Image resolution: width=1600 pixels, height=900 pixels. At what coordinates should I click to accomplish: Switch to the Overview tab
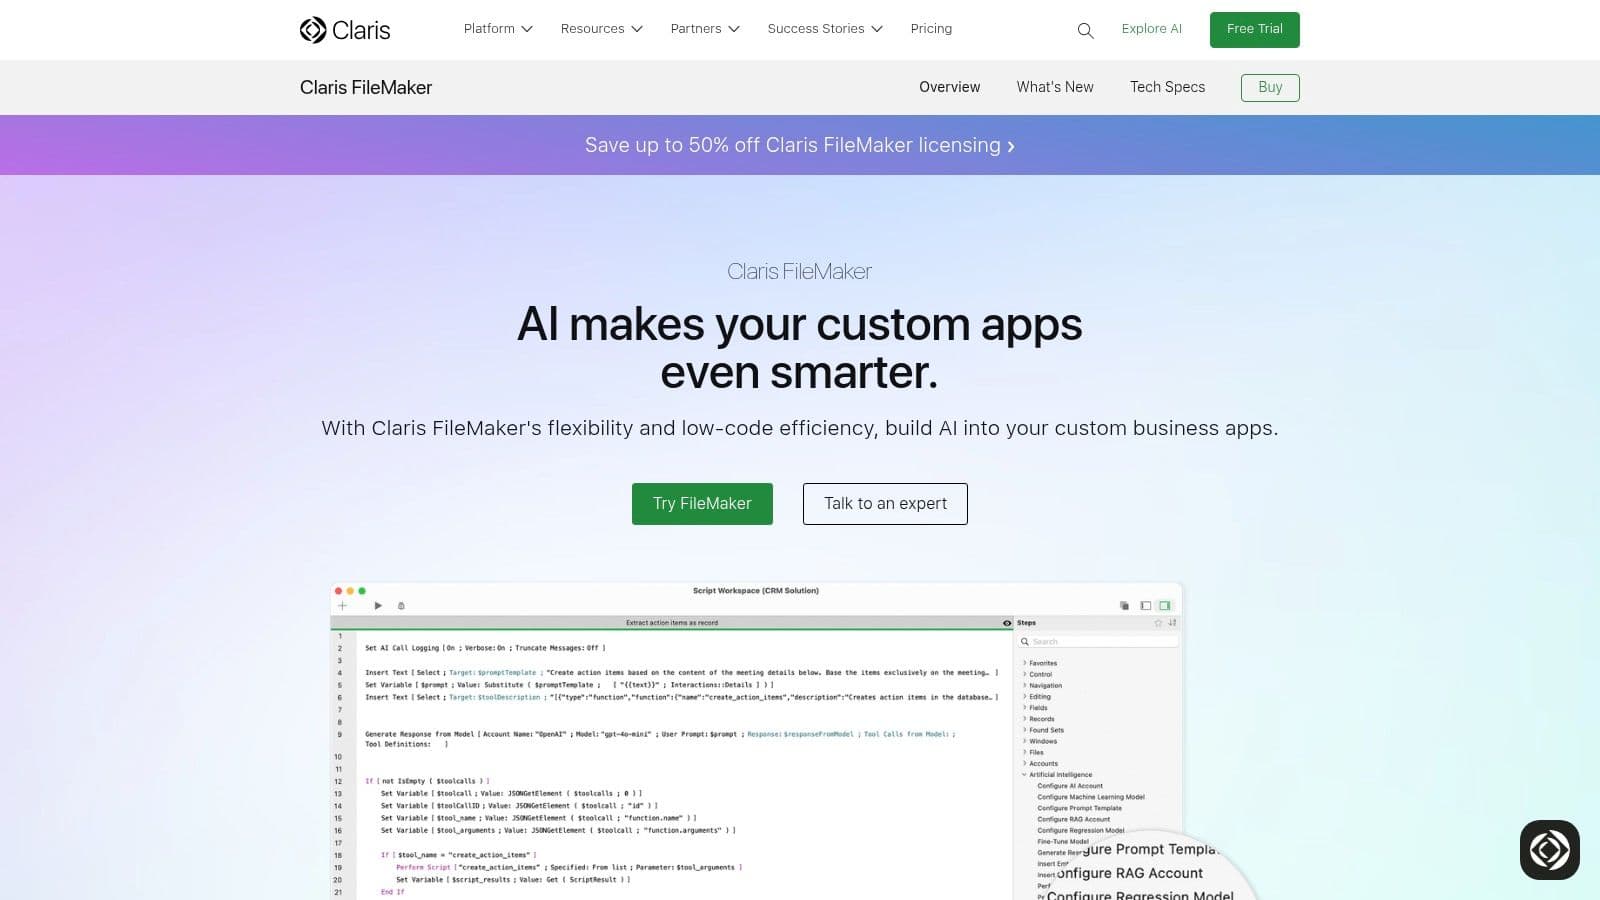(949, 87)
